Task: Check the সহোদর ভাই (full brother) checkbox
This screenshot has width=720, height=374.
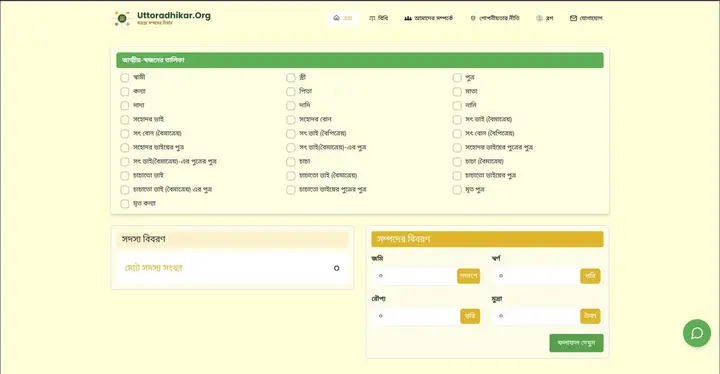Action: 124,120
